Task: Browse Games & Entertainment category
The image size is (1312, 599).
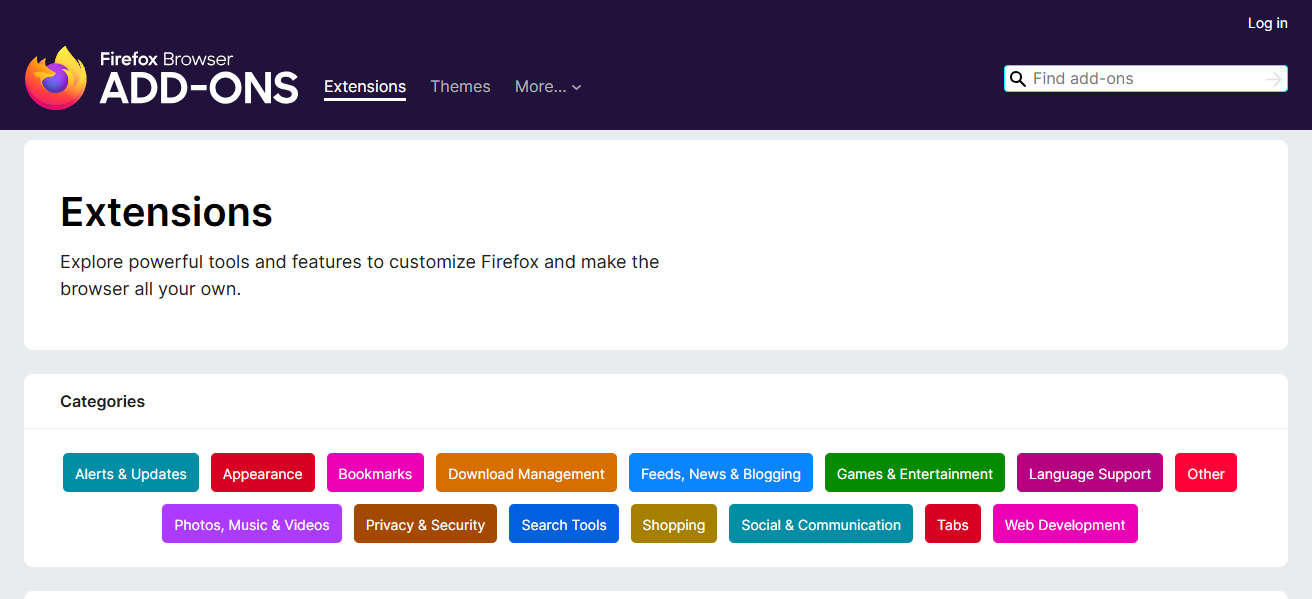Action: (915, 473)
